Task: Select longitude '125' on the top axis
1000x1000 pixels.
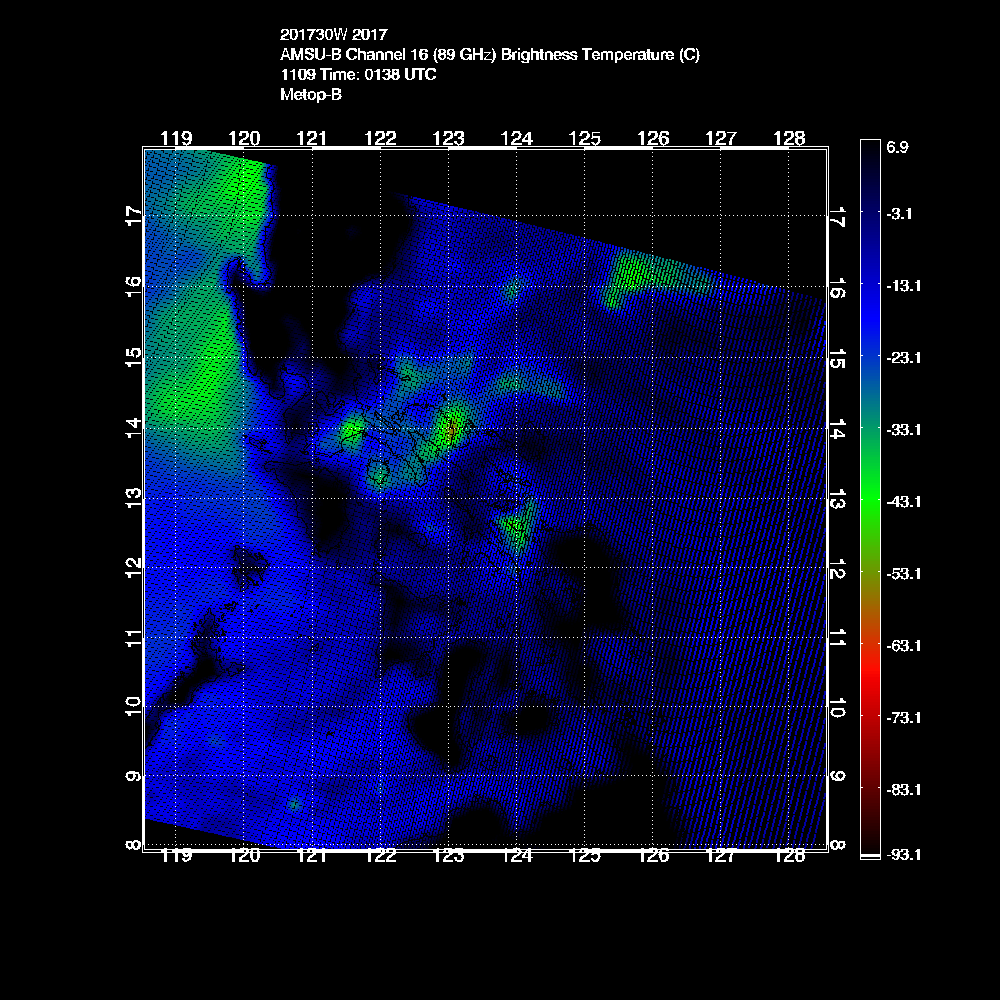Action: [585, 138]
